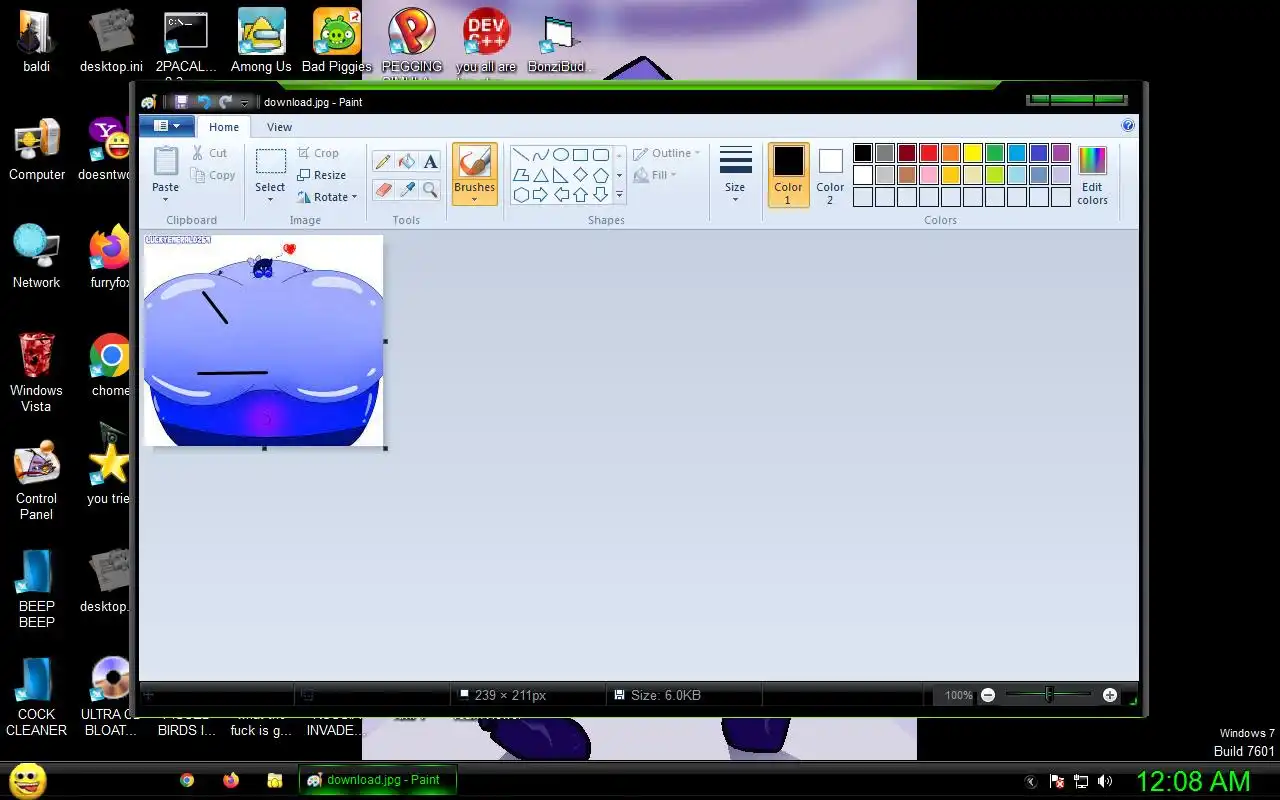Image resolution: width=1280 pixels, height=800 pixels.
Task: Expand the full Shapes gallery
Action: [x=619, y=195]
